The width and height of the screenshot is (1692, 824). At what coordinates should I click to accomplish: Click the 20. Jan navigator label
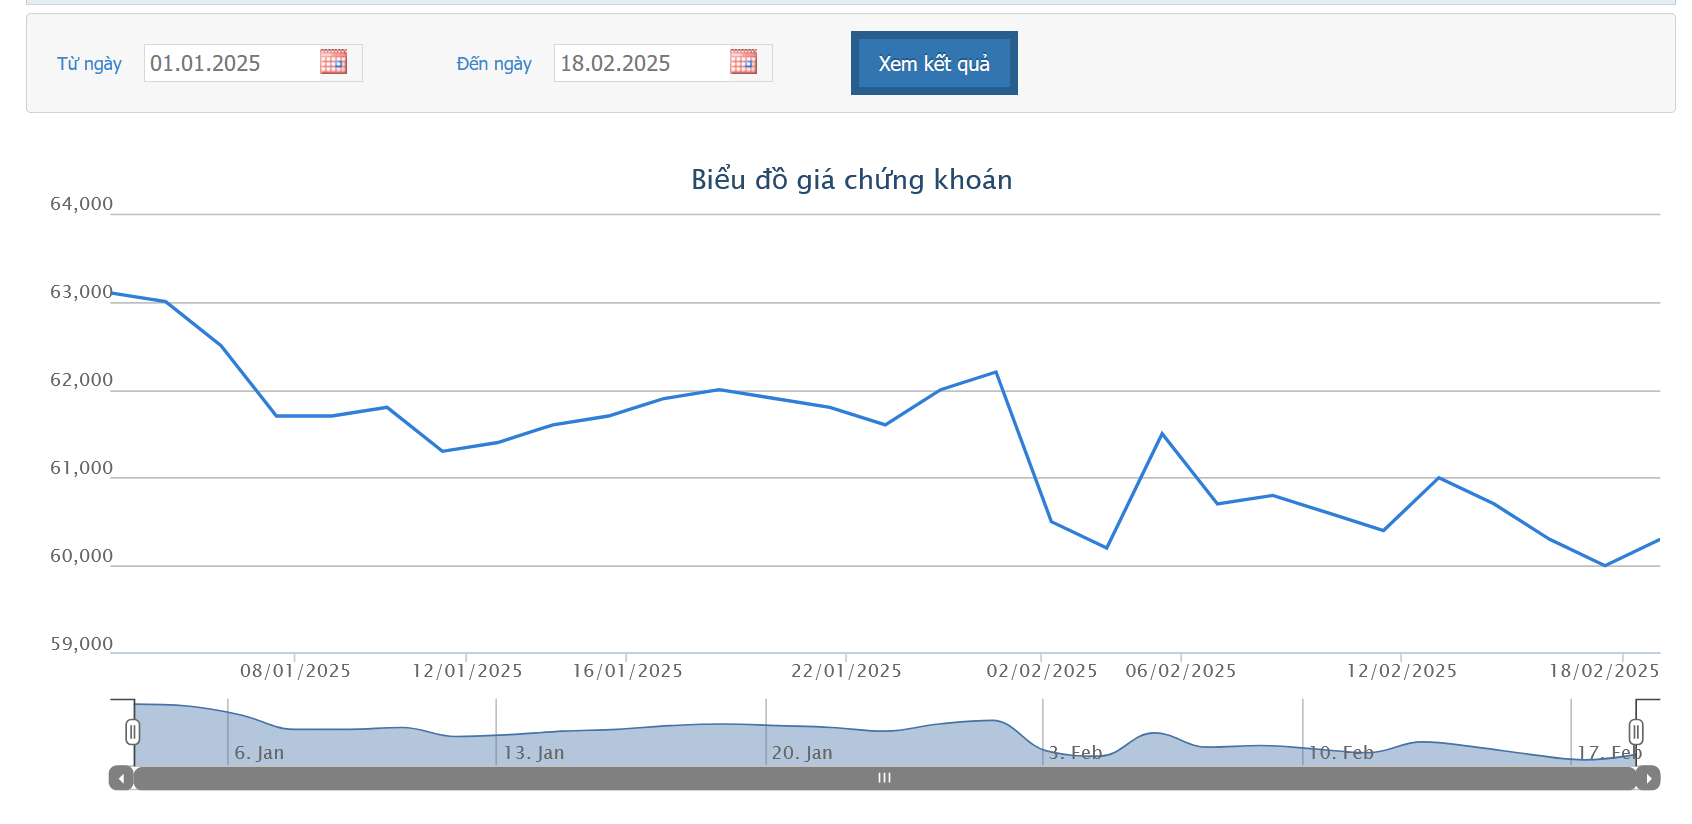tap(802, 753)
